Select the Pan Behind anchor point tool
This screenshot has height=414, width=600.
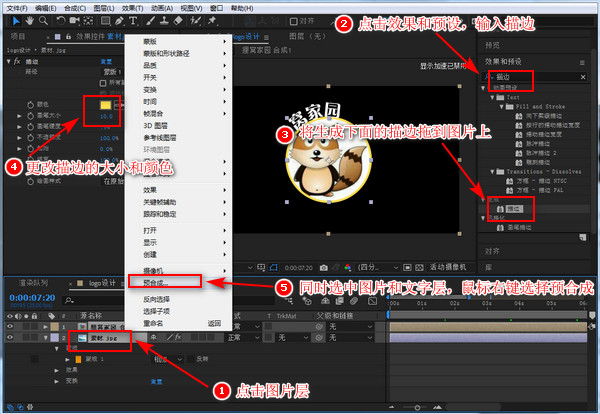(x=88, y=21)
